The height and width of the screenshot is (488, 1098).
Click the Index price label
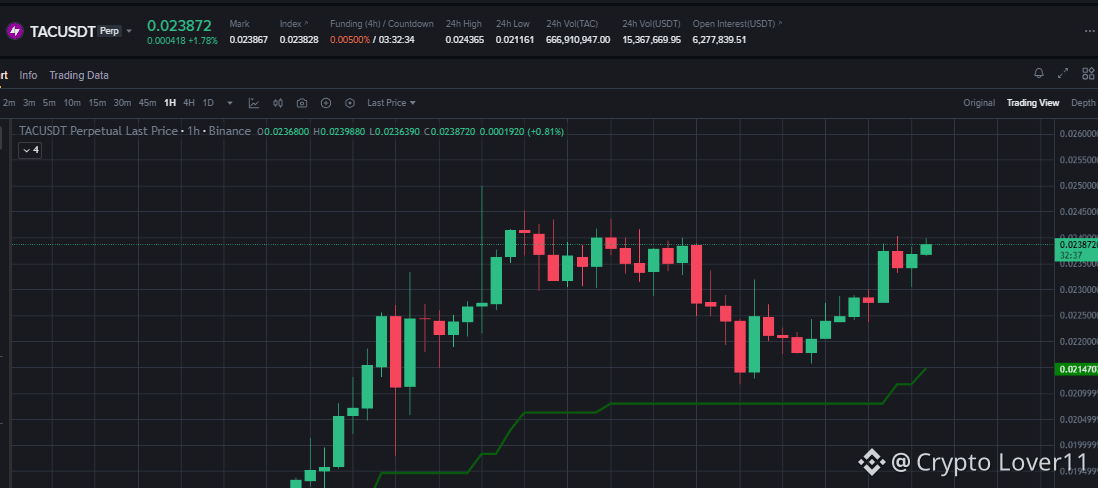pyautogui.click(x=293, y=24)
